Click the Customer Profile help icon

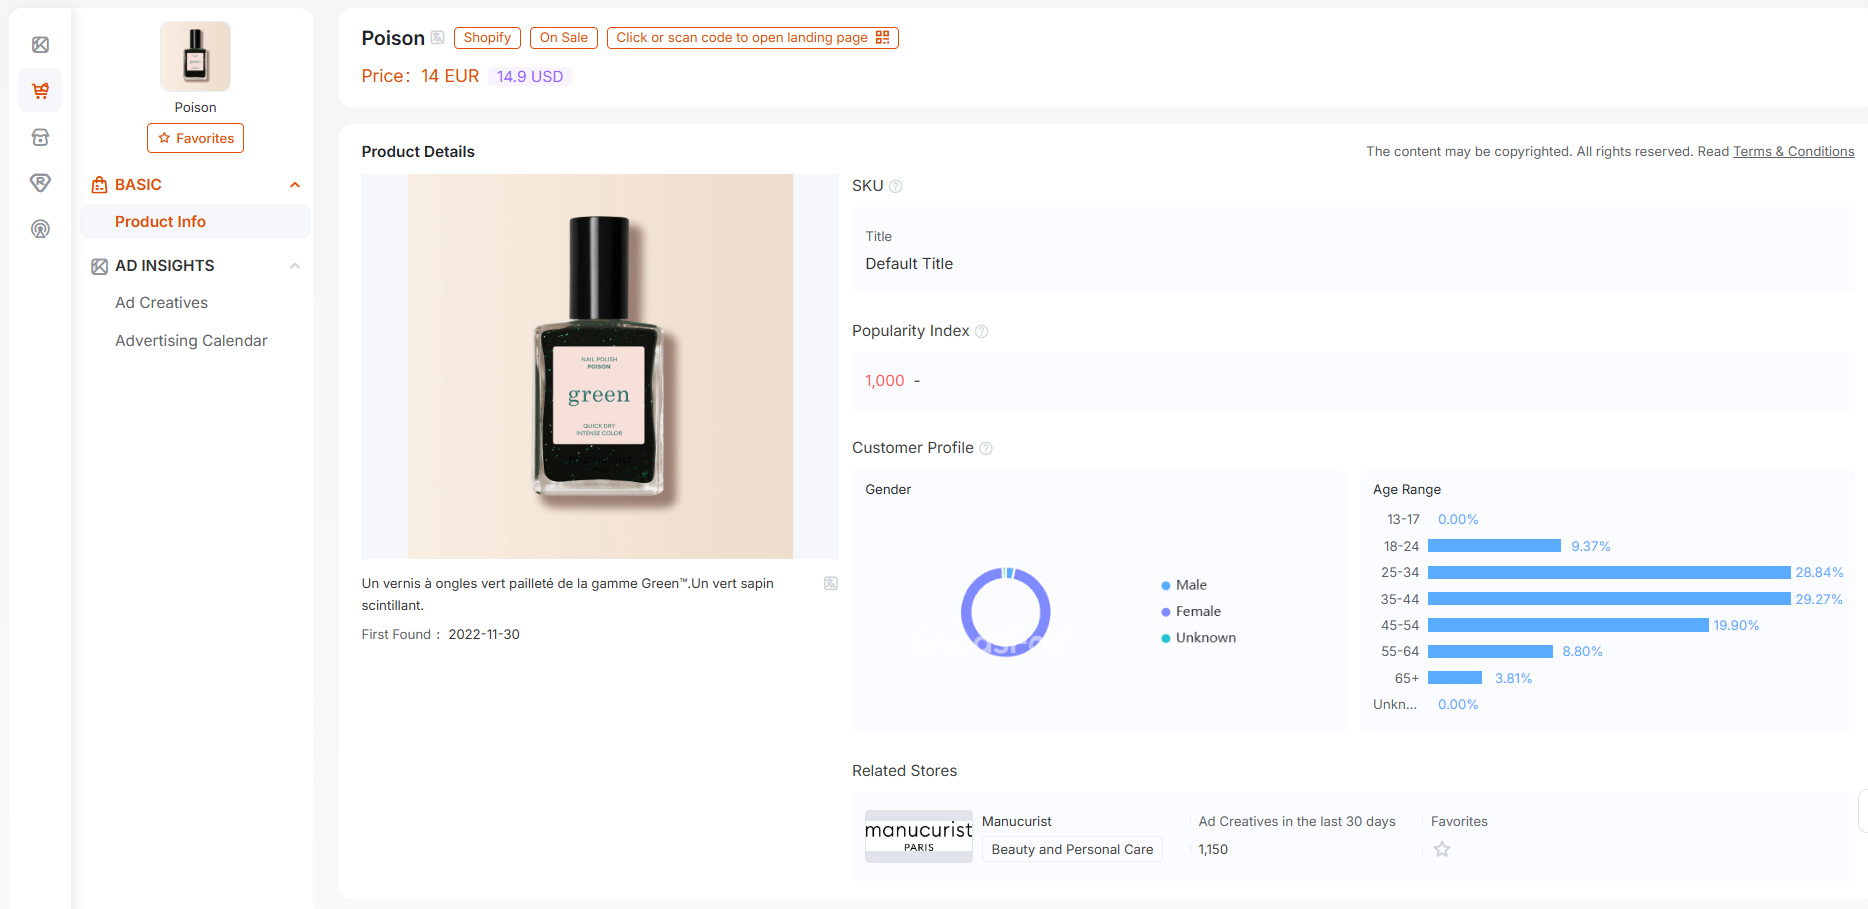click(986, 449)
